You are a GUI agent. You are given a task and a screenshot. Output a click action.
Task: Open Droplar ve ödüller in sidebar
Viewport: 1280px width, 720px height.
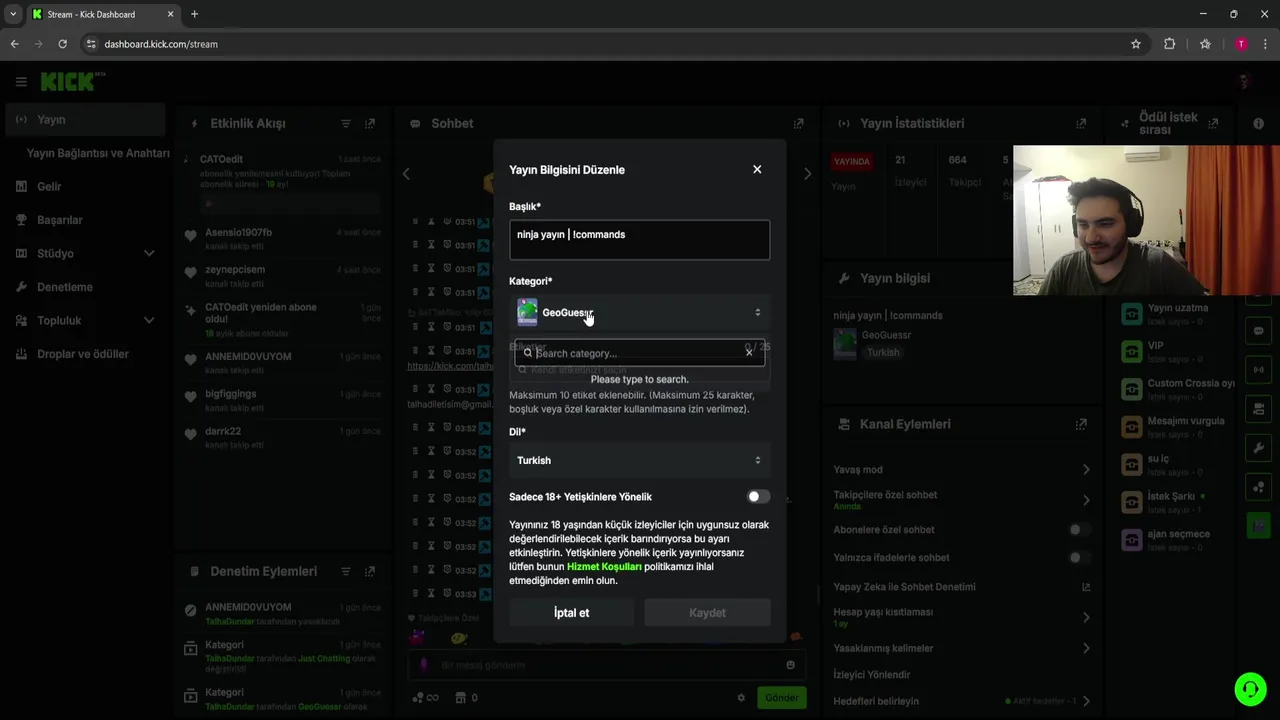[x=84, y=354]
